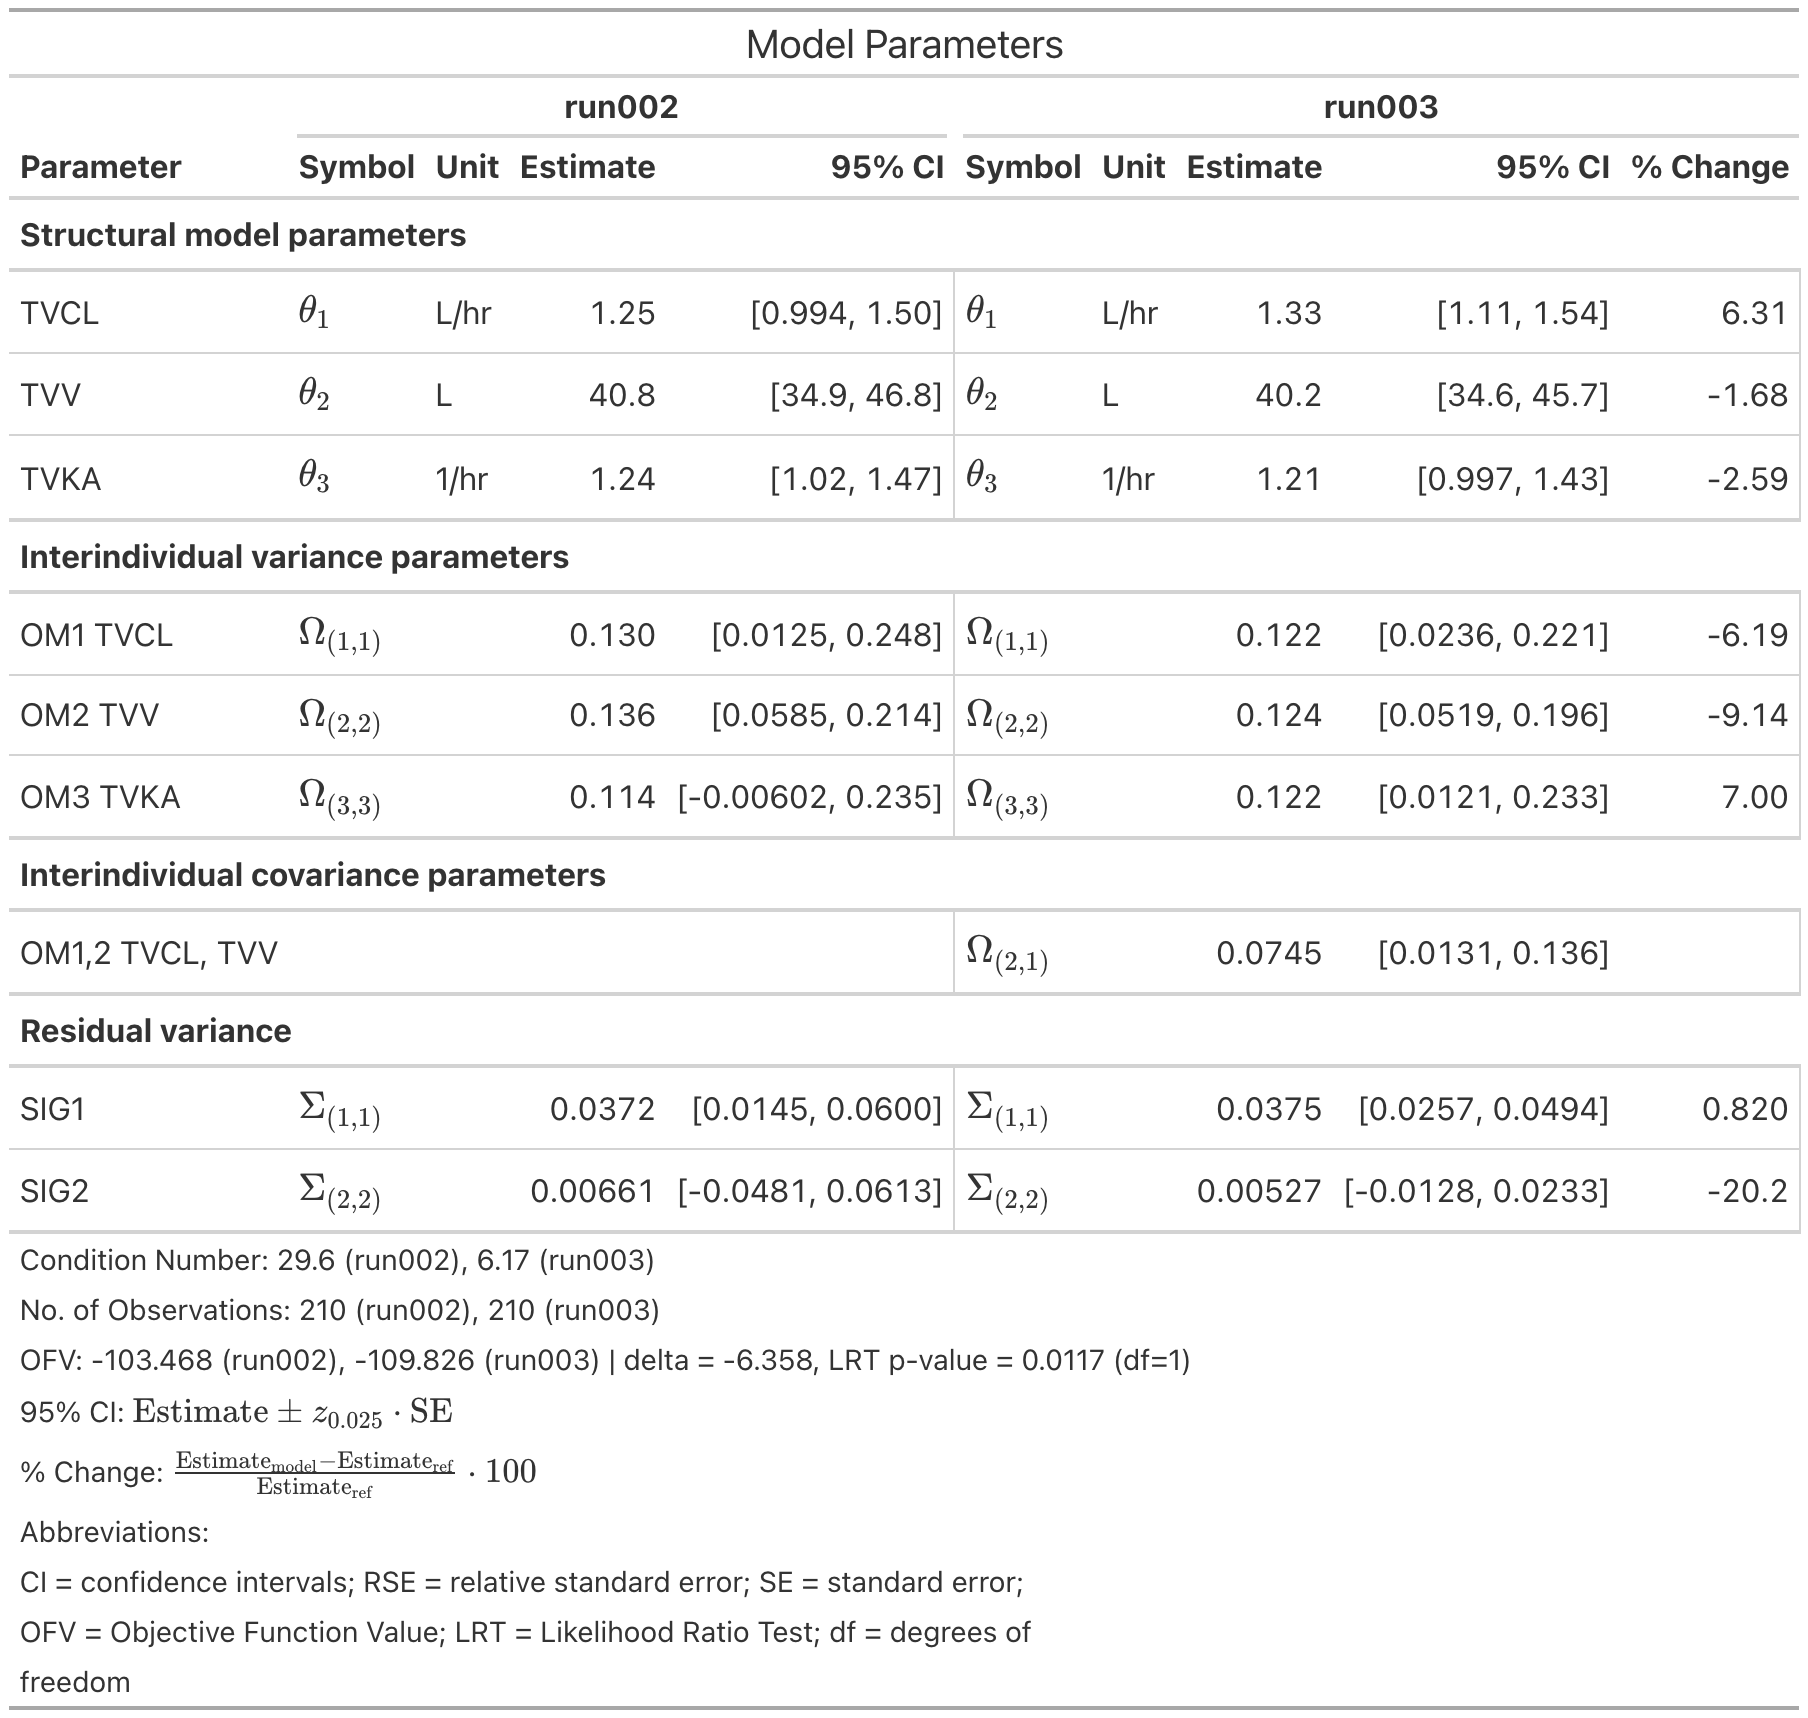Select the TVV parameter row label

50,395
